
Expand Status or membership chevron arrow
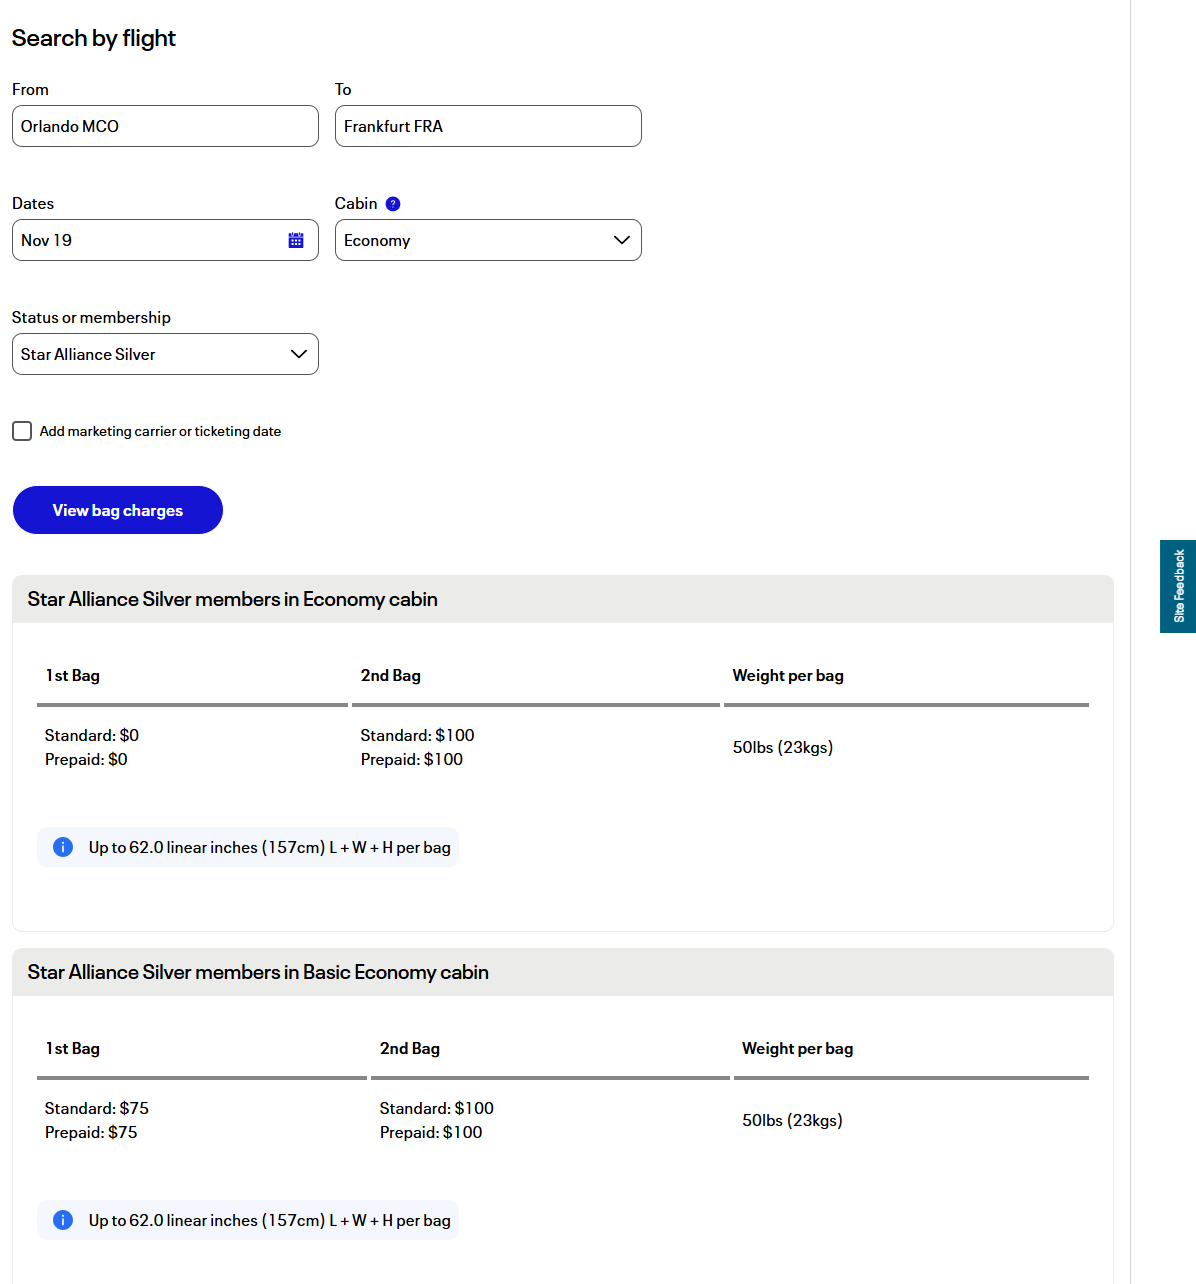coord(298,354)
